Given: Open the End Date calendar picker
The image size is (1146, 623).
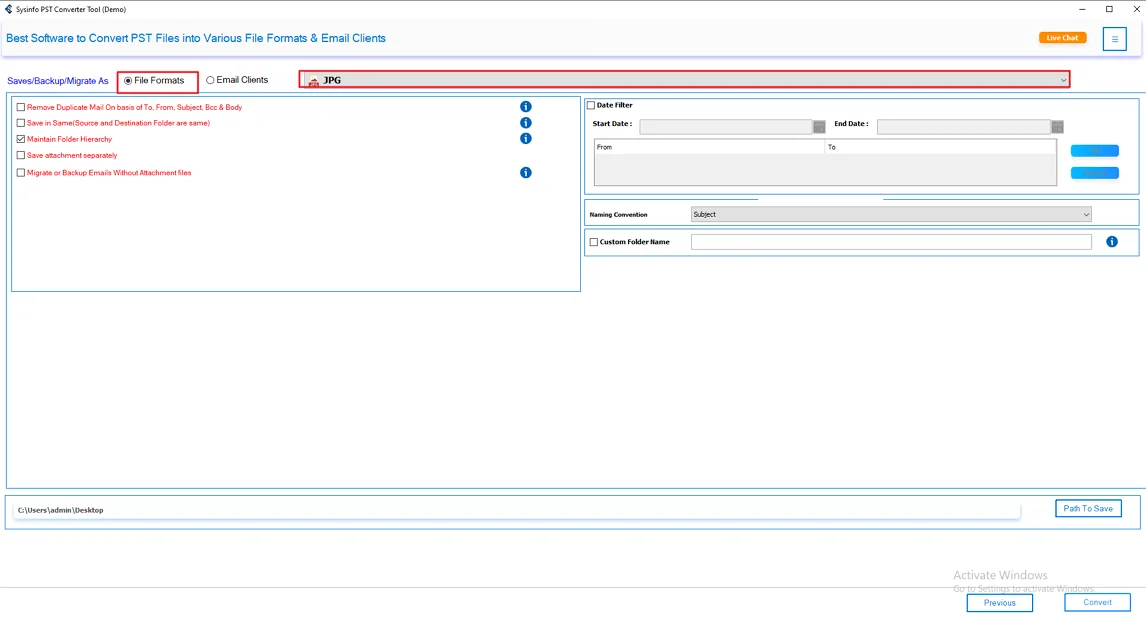Looking at the screenshot, I should pos(1057,127).
